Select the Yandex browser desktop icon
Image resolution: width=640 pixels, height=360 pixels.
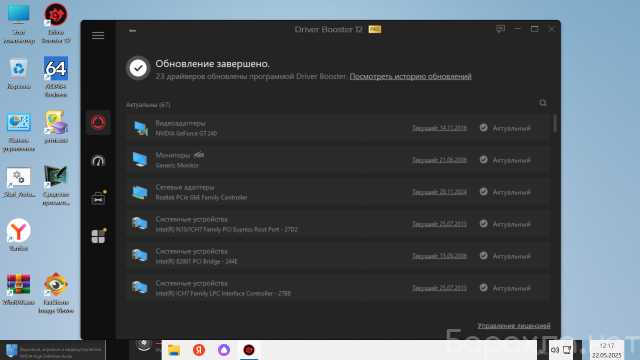tap(18, 235)
